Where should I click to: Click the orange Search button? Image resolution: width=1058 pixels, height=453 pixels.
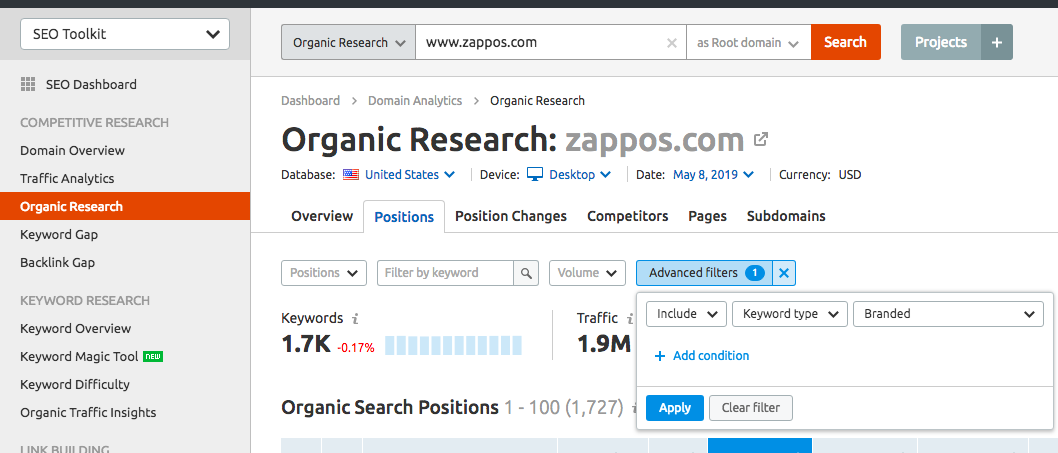pyautogui.click(x=845, y=42)
